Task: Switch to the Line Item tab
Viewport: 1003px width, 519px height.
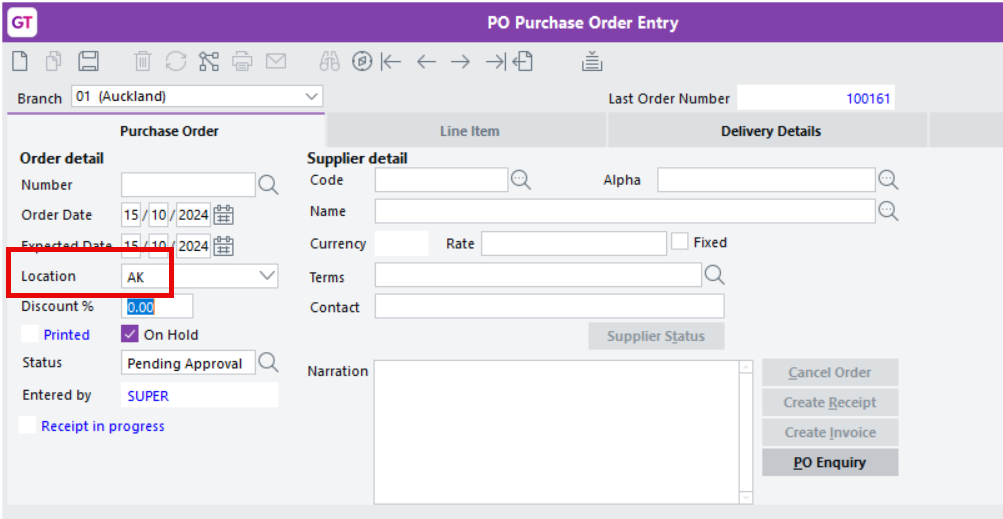Action: click(x=470, y=131)
